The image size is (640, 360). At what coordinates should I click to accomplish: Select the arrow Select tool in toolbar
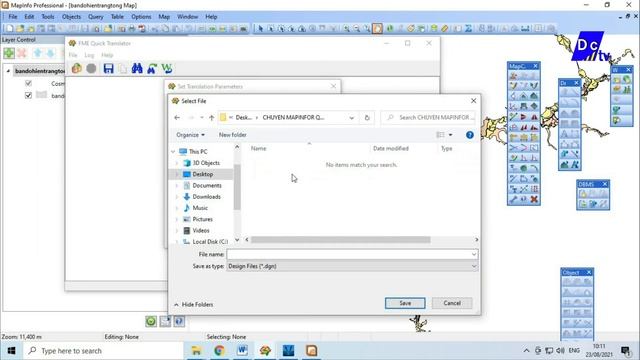pyautogui.click(x=260, y=29)
